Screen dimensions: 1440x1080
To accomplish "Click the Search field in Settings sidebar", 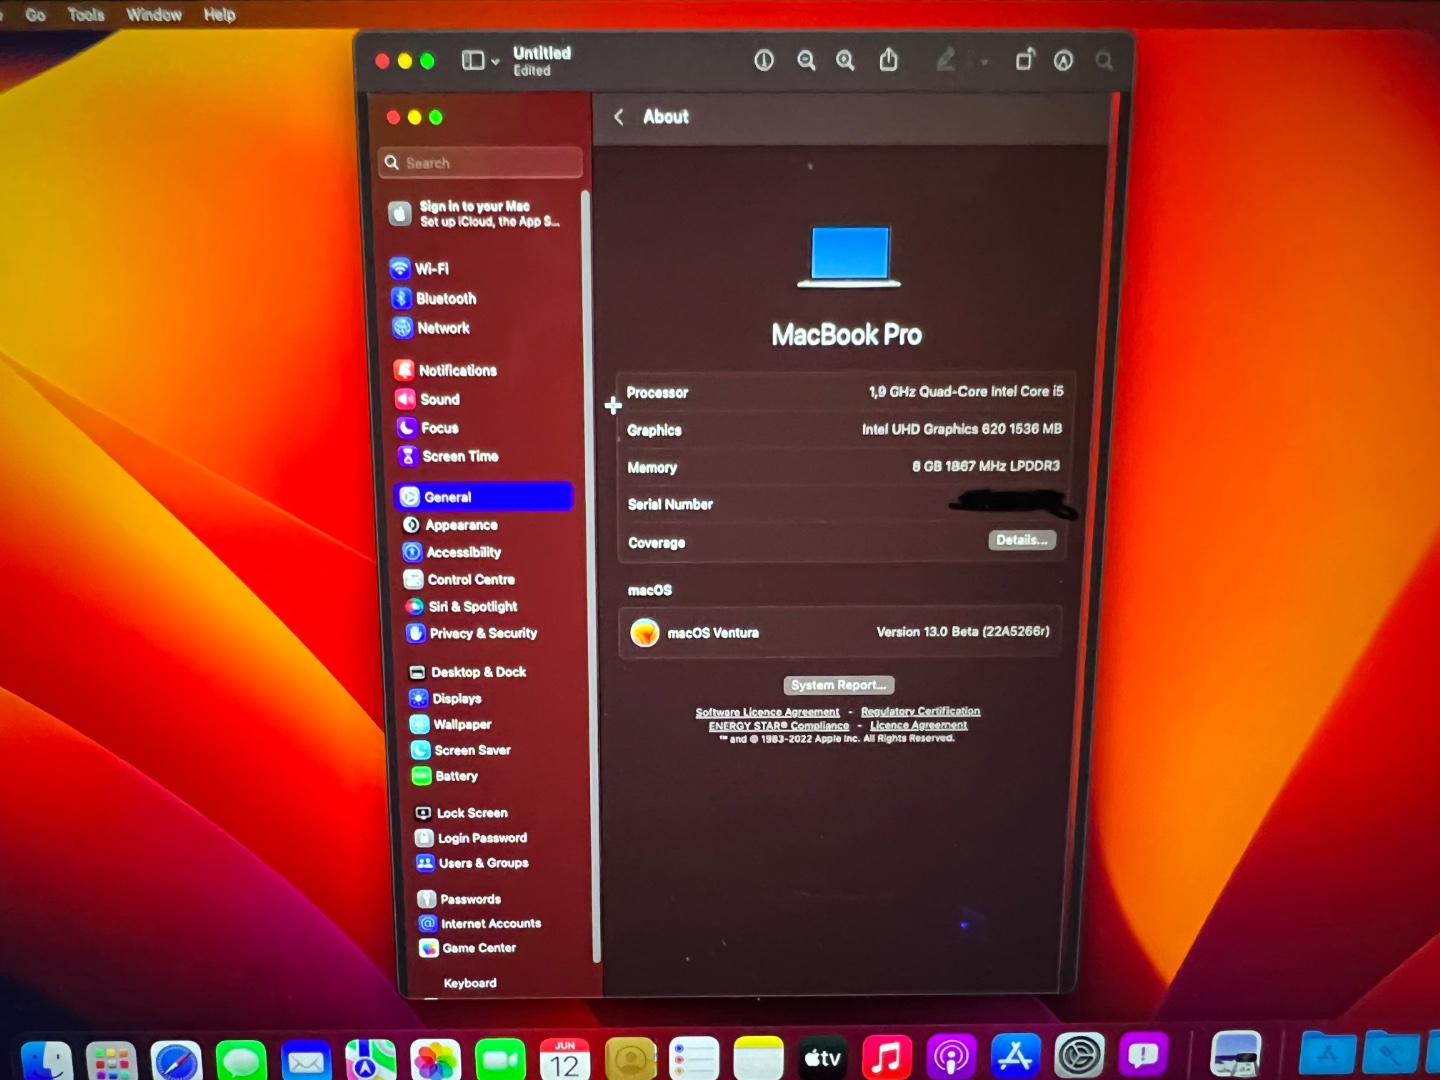I will click(x=481, y=162).
